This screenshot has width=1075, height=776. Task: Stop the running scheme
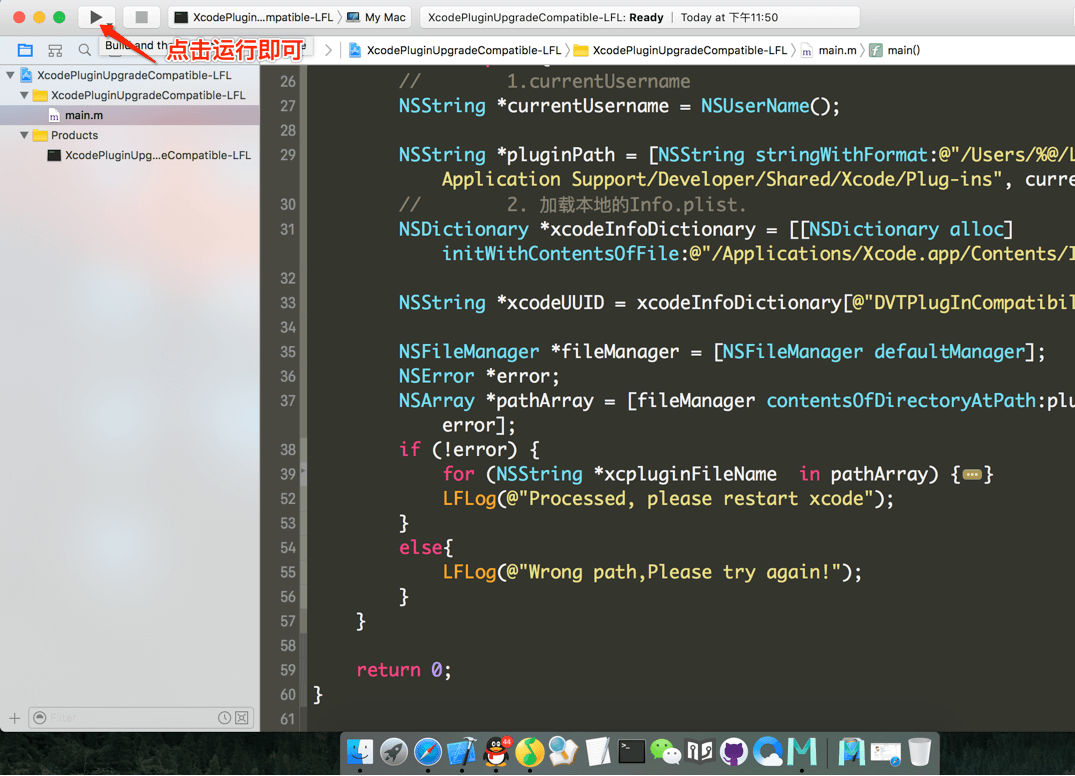[141, 17]
